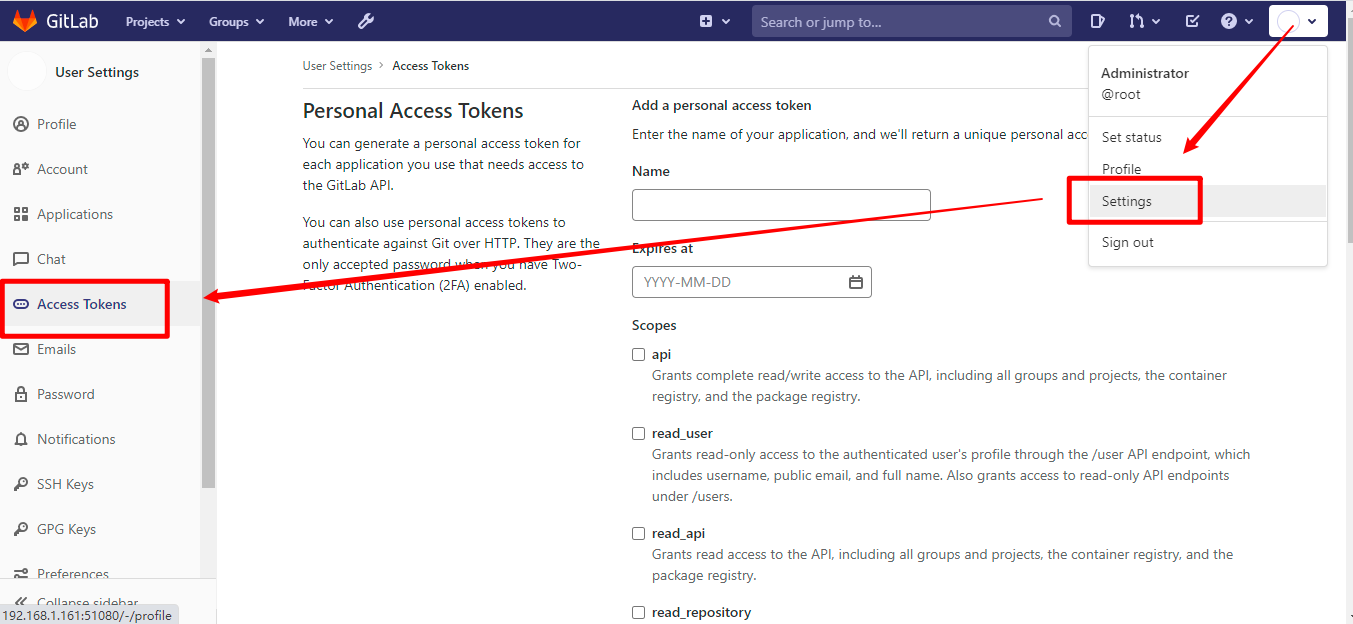Open SSH Keys from the sidebar
This screenshot has width=1353, height=624.
point(65,484)
